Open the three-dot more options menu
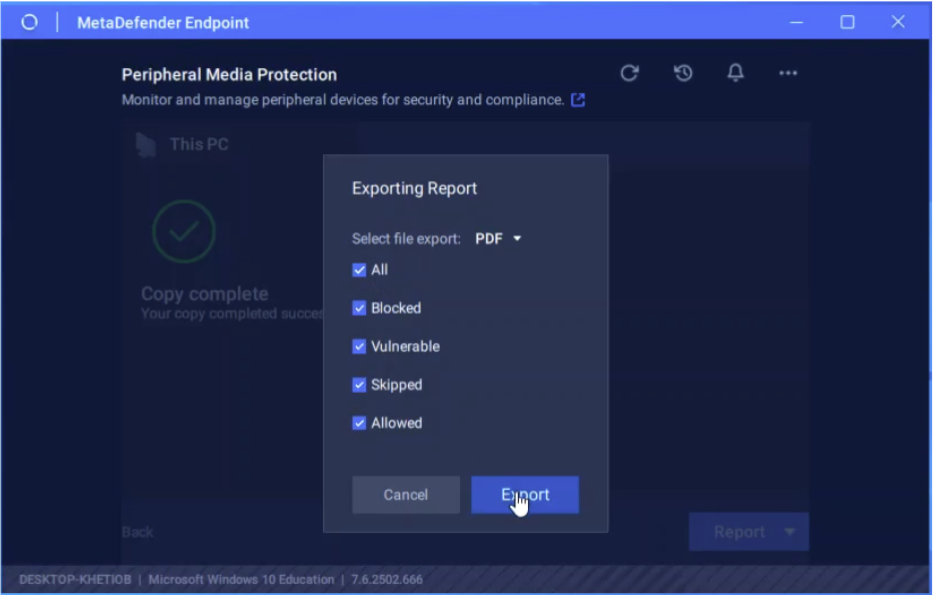This screenshot has width=934, height=595. click(788, 73)
